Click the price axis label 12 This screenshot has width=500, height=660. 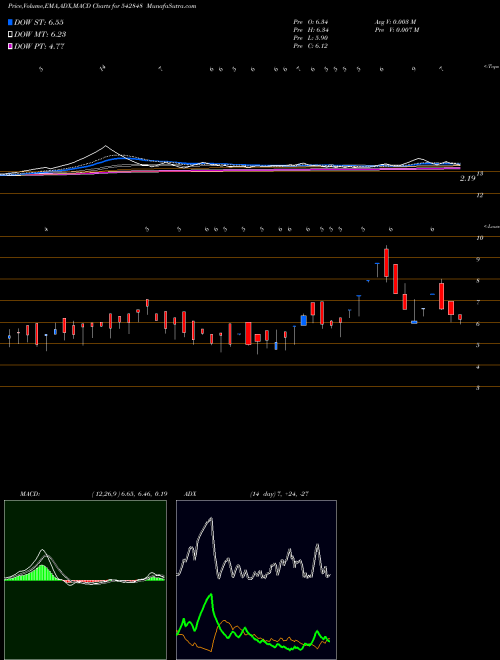(x=479, y=195)
